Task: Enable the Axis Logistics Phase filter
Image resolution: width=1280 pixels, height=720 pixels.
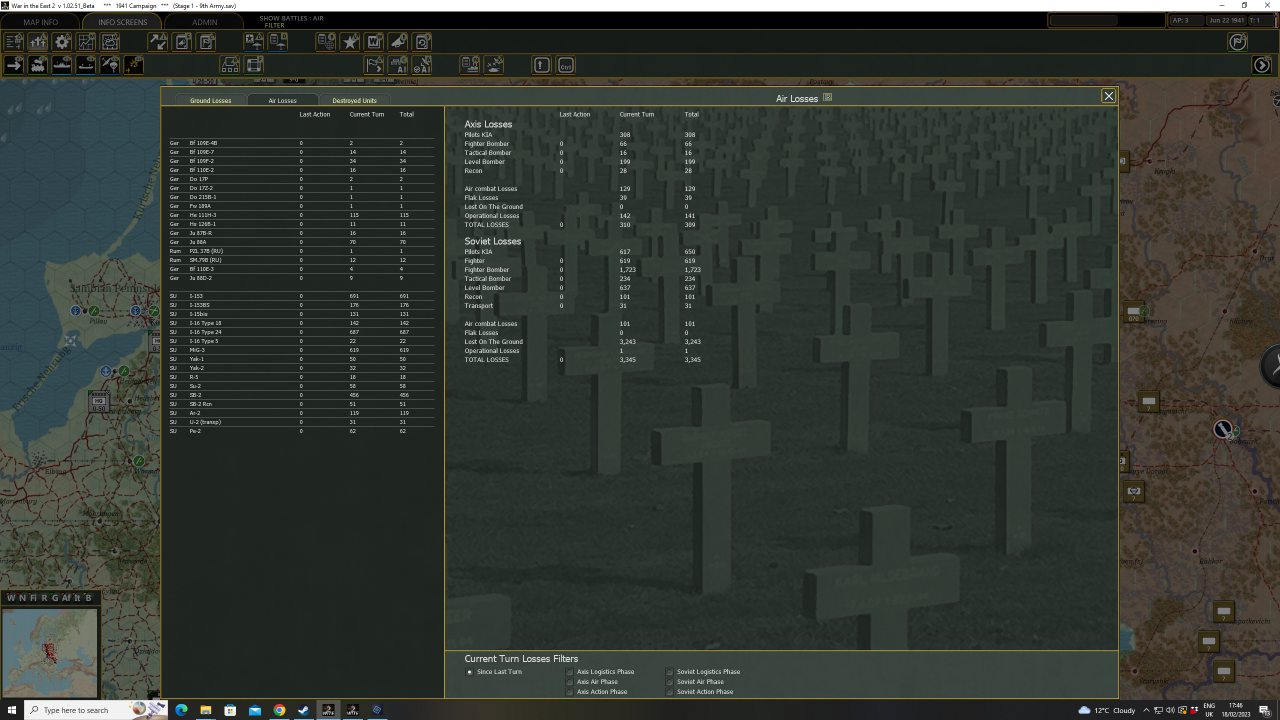Action: [x=570, y=672]
